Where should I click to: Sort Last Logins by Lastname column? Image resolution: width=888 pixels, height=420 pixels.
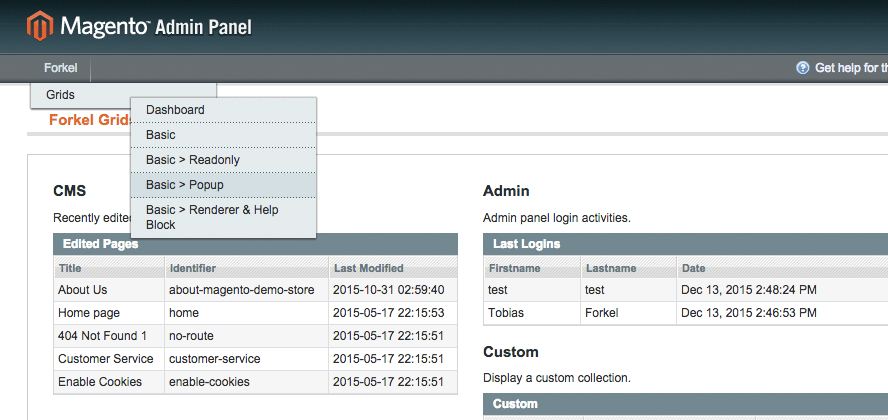pyautogui.click(x=629, y=268)
